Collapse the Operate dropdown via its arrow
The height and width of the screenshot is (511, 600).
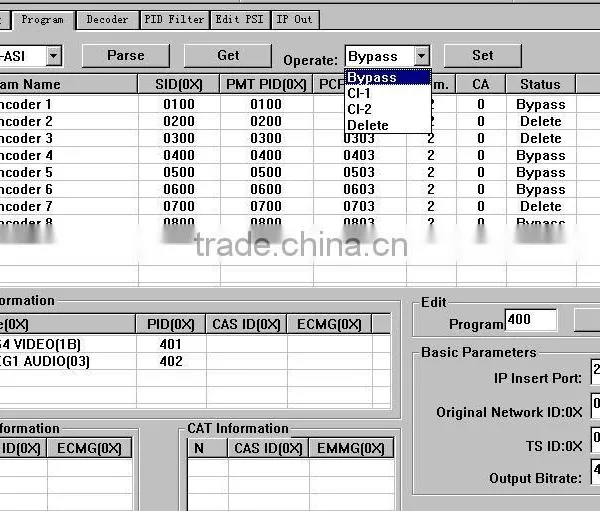click(x=421, y=56)
